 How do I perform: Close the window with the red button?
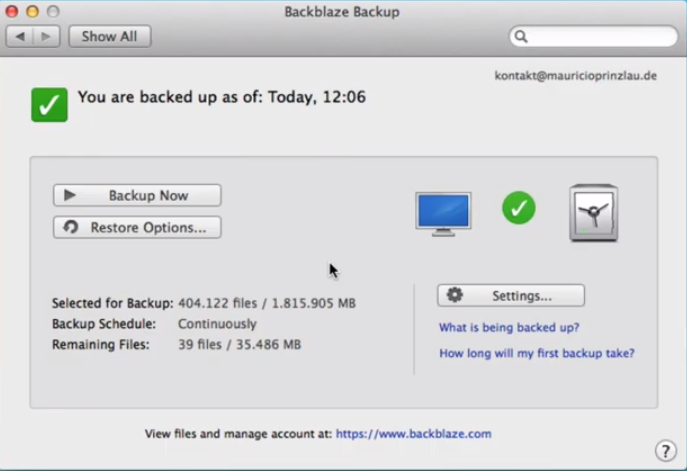click(12, 11)
